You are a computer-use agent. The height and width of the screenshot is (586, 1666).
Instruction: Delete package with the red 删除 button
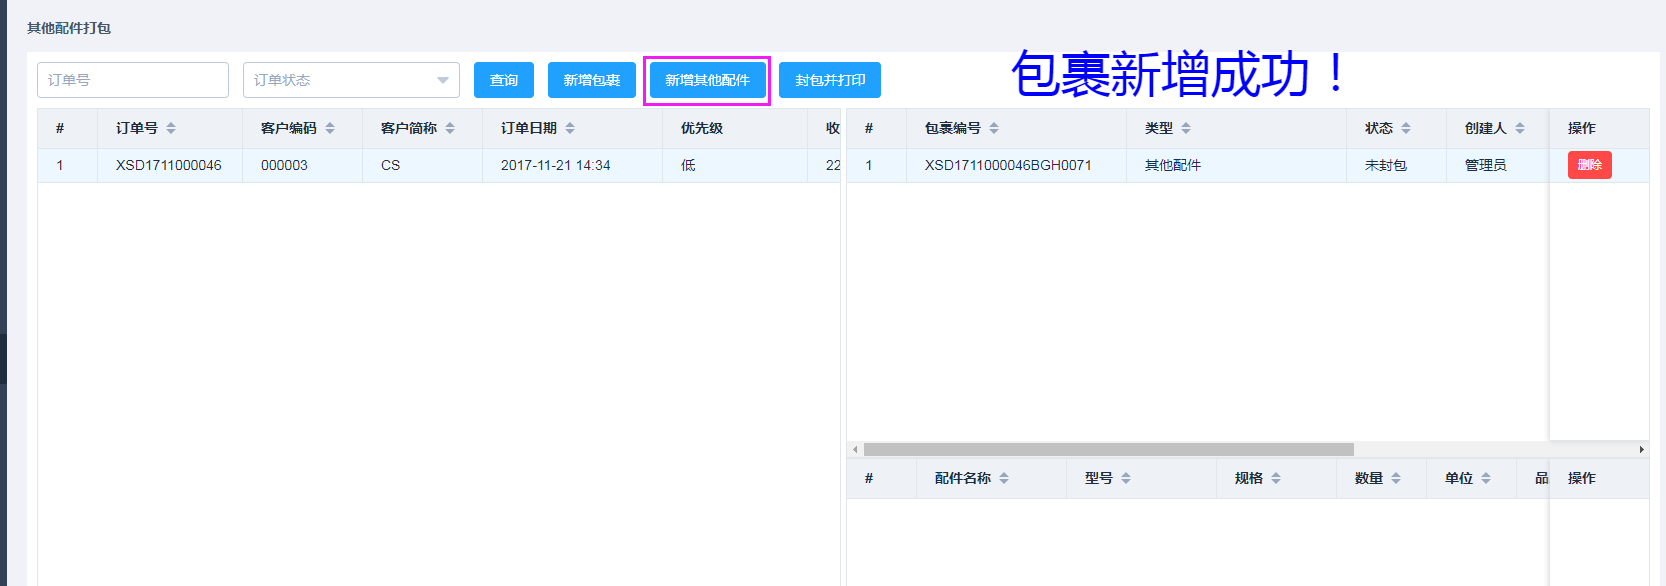click(1589, 165)
